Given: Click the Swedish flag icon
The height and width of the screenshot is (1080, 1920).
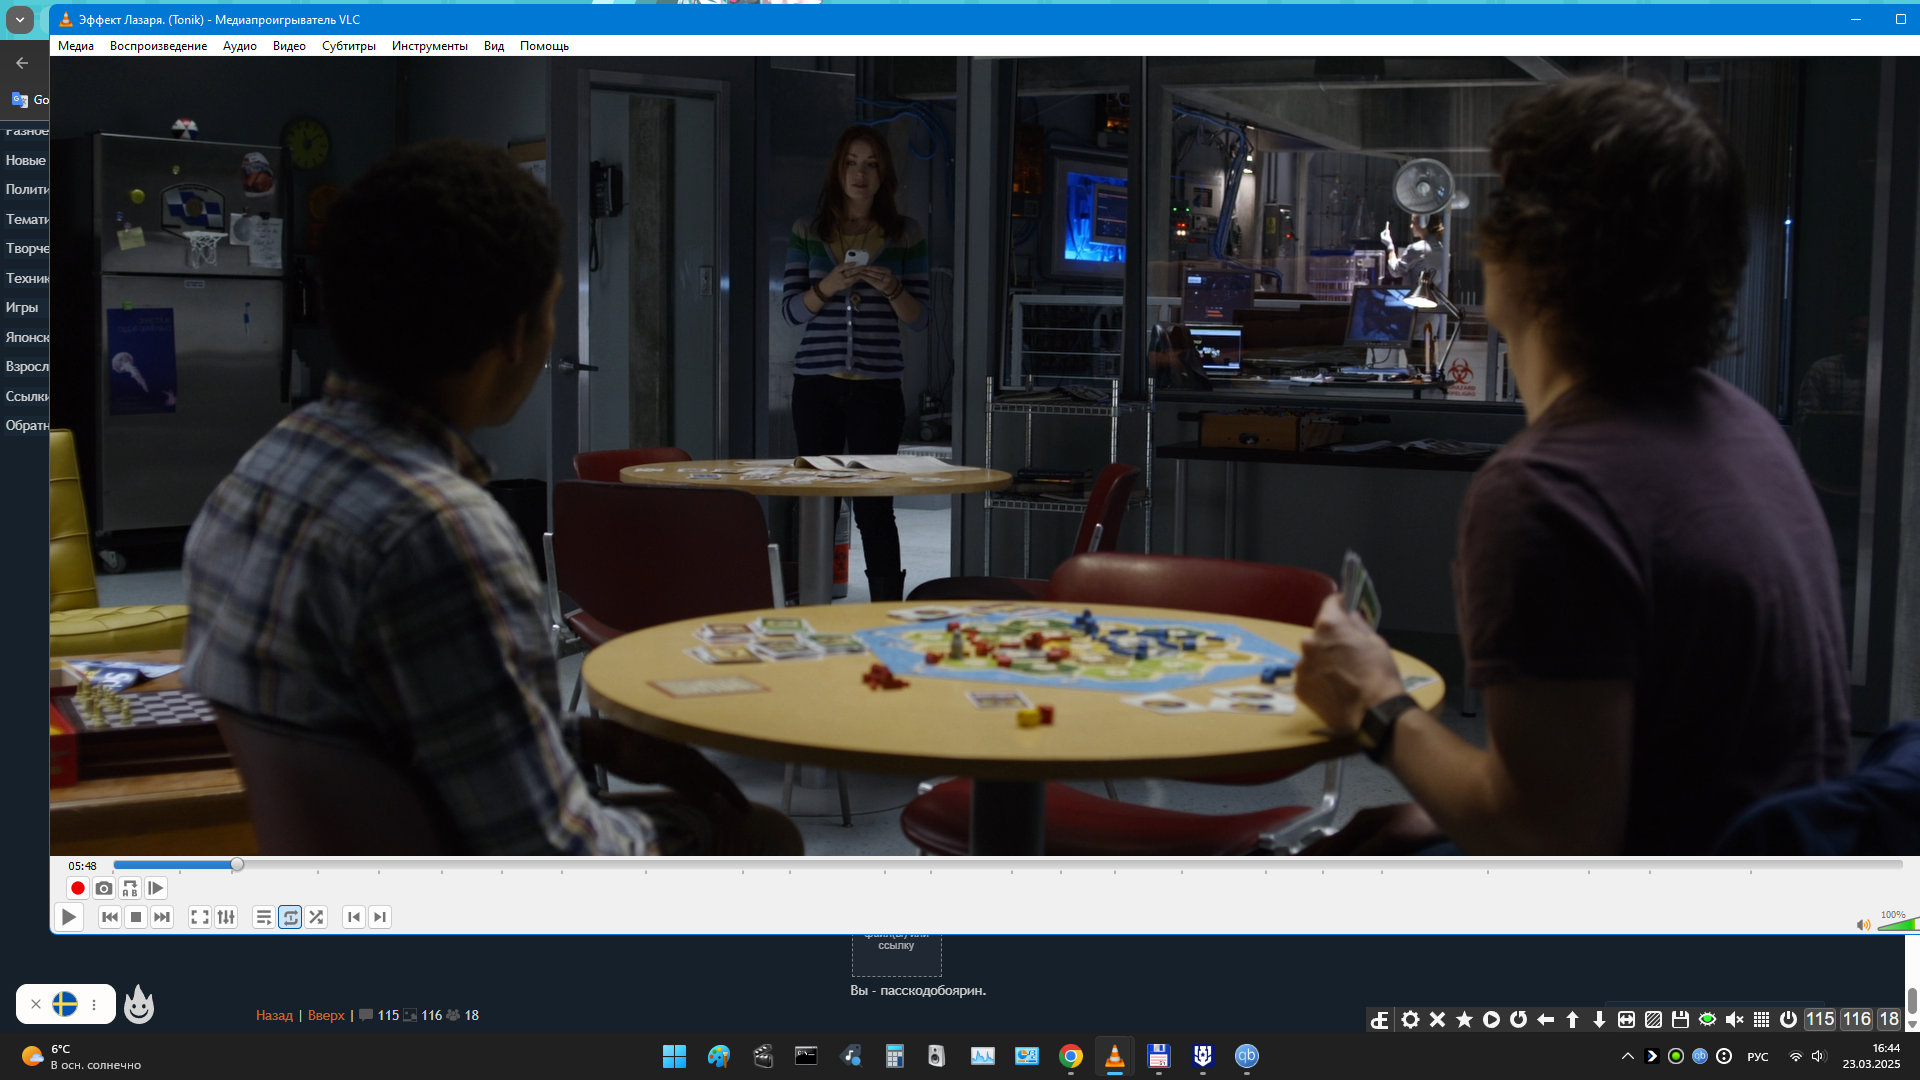Looking at the screenshot, I should click(x=65, y=1004).
